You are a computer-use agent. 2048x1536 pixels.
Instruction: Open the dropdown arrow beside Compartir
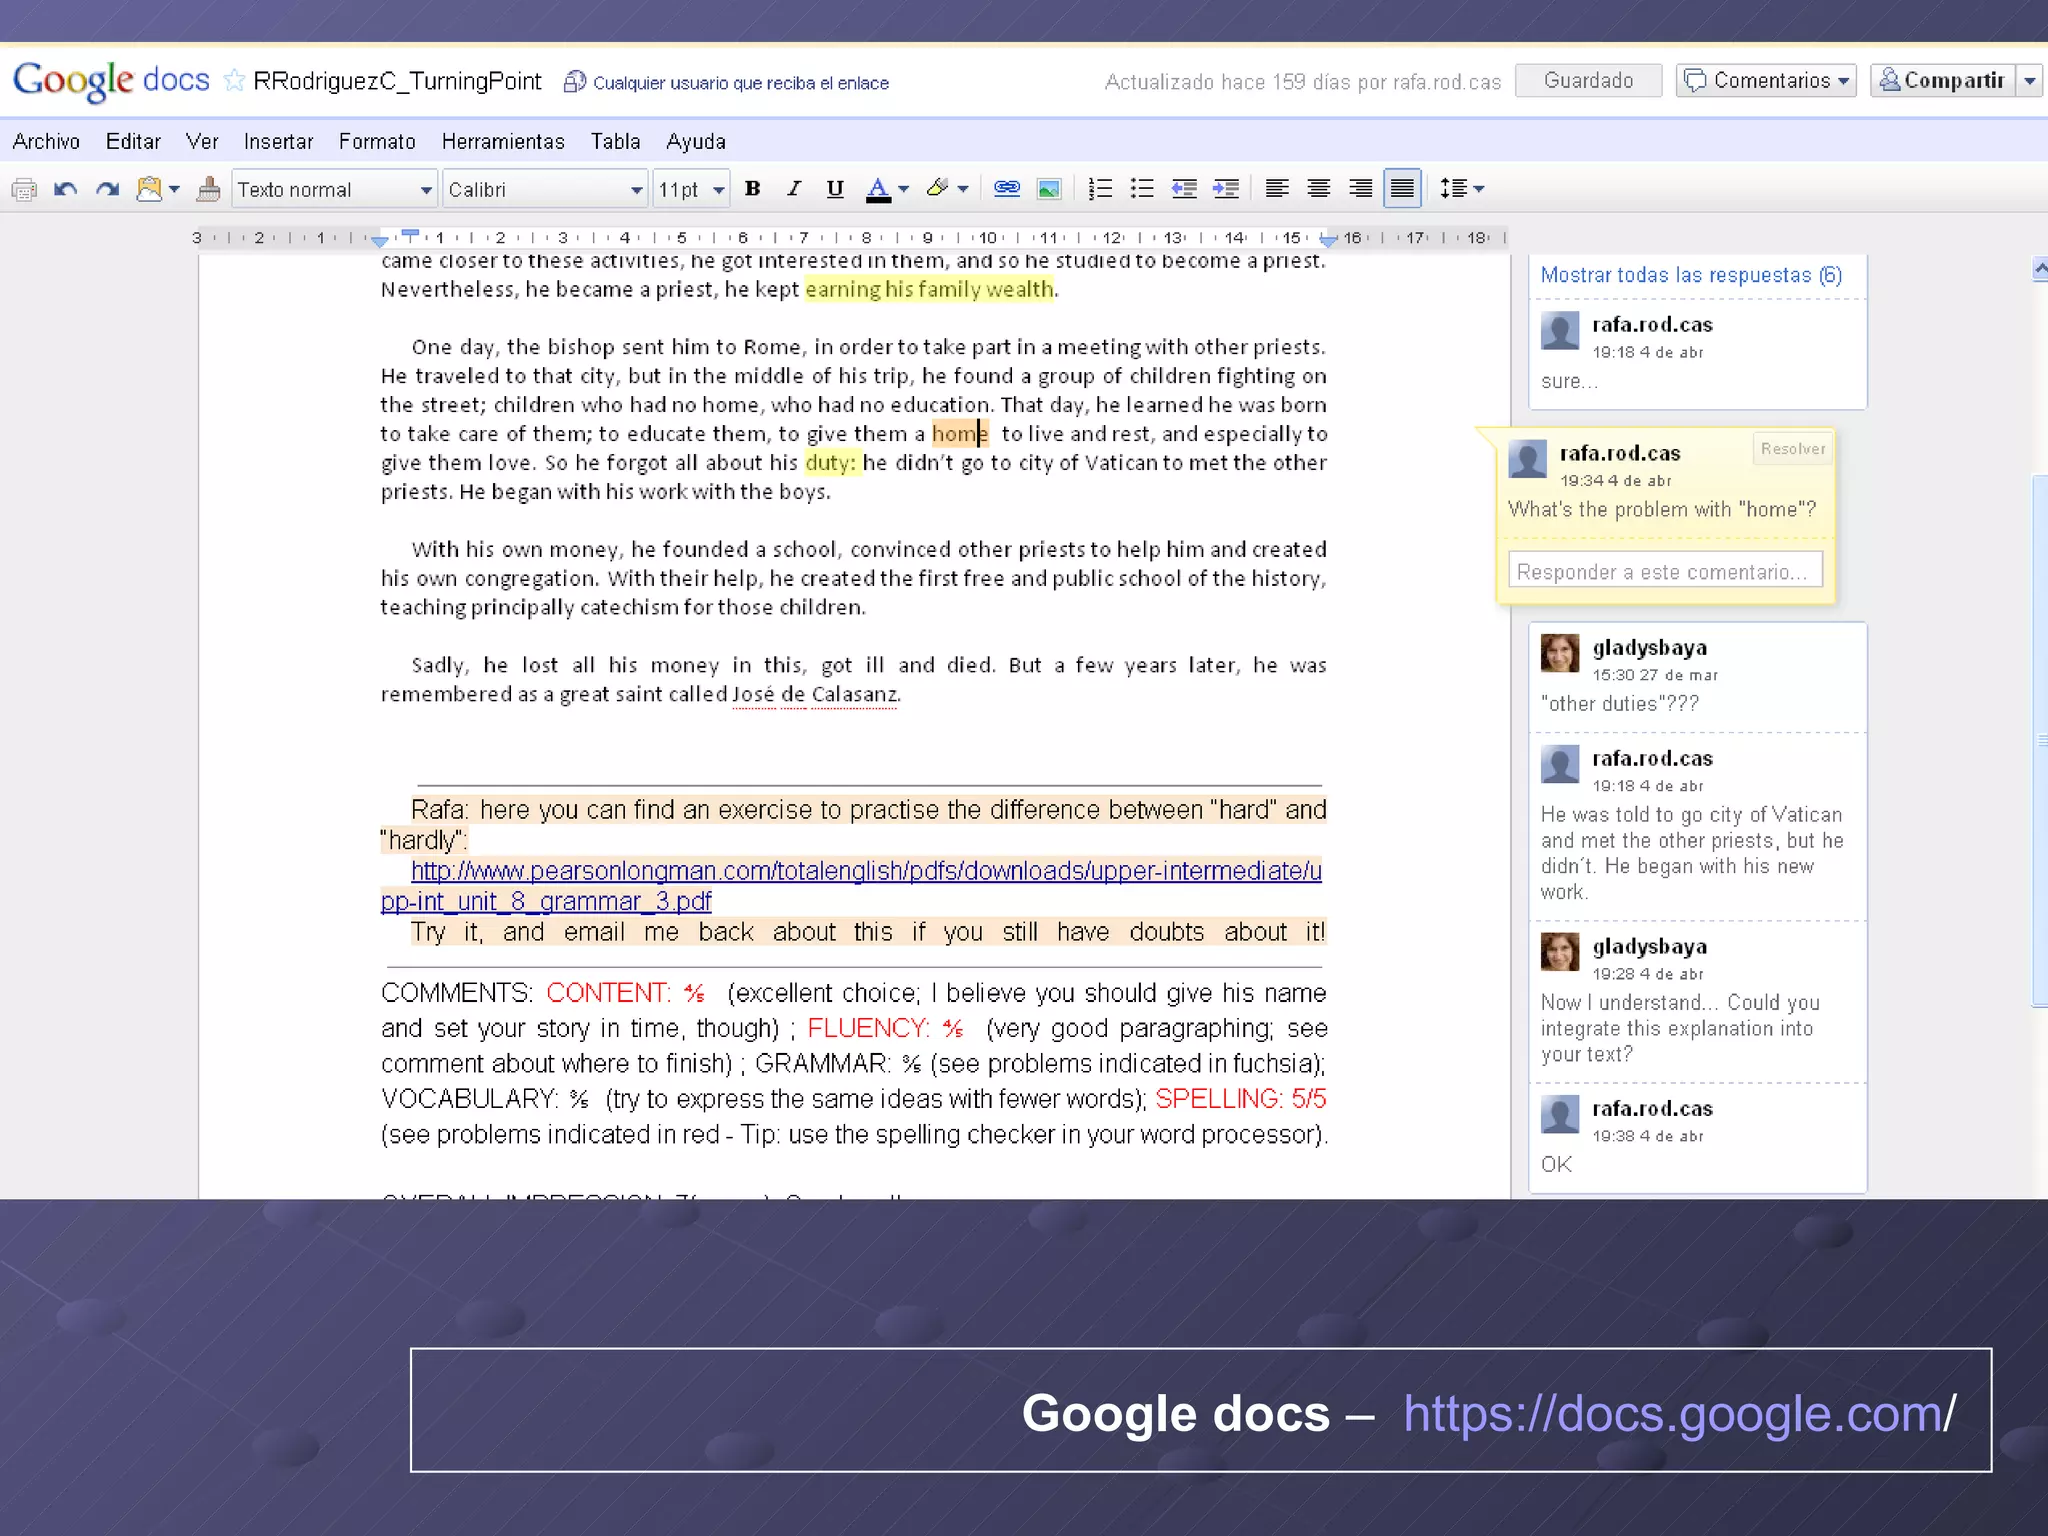2029,81
